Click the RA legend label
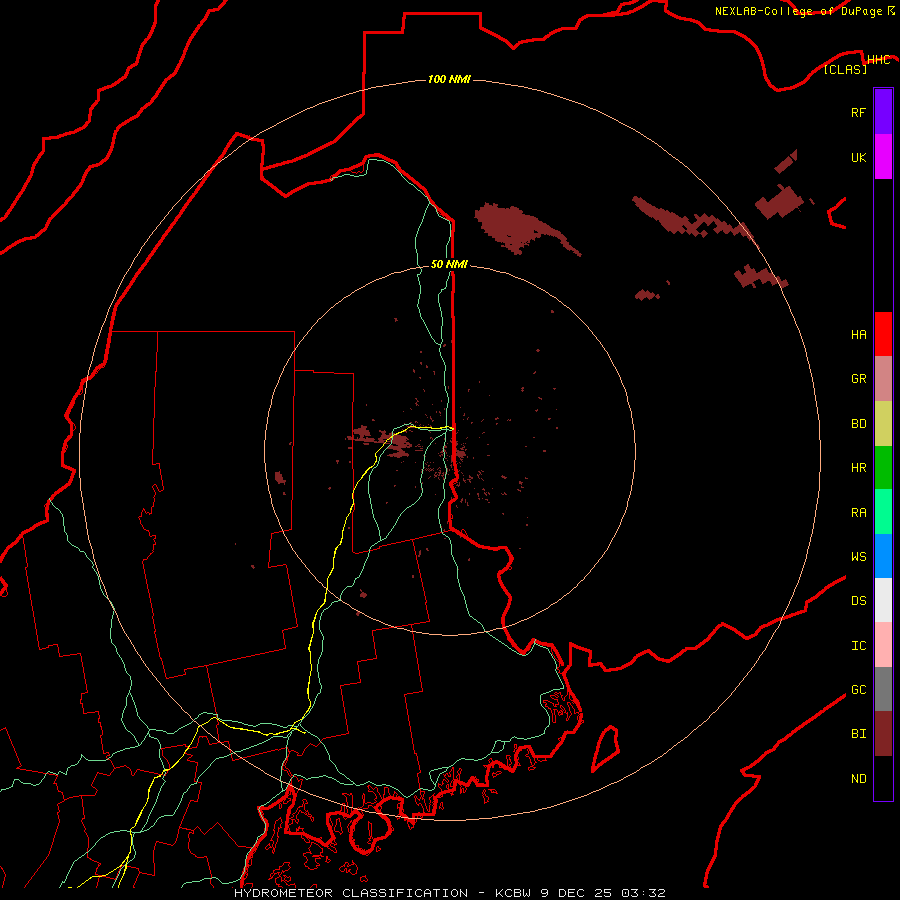The width and height of the screenshot is (900, 900). pos(858,513)
